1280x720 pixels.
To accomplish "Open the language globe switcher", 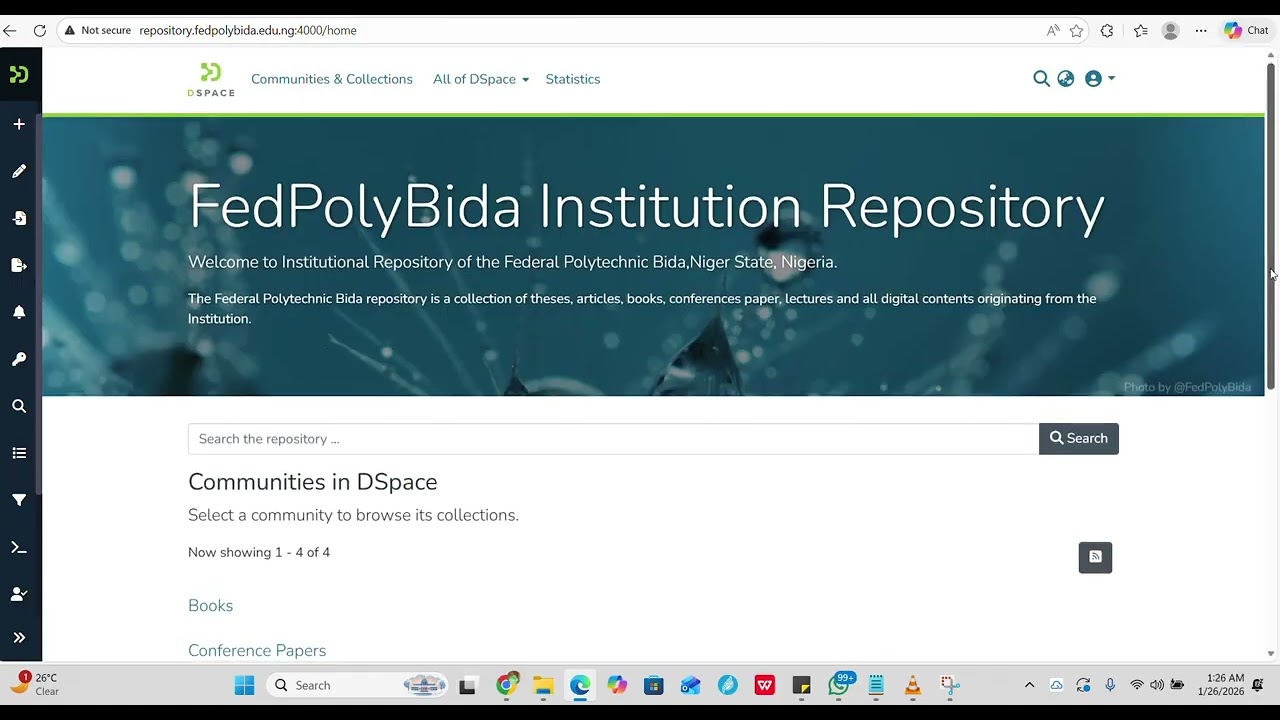I will tap(1066, 79).
